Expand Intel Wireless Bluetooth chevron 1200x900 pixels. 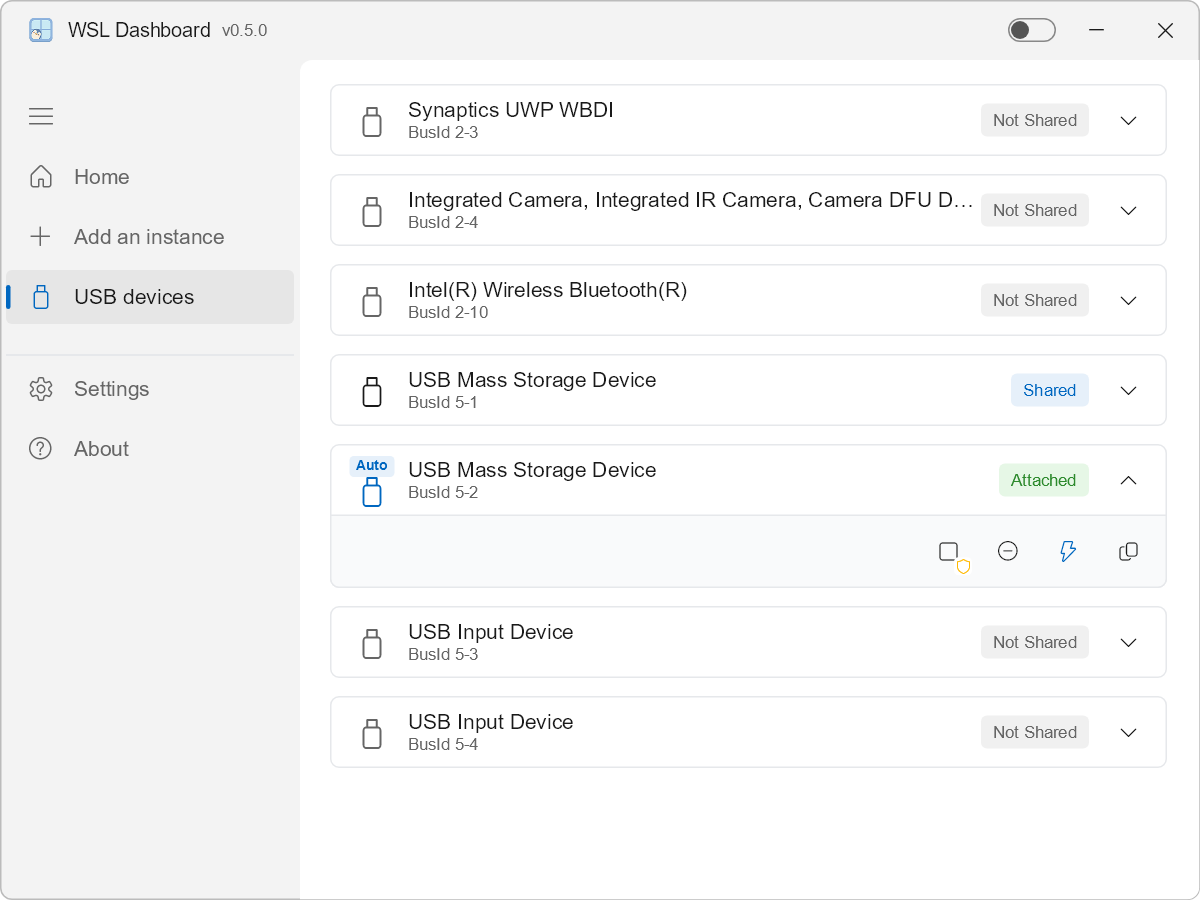1129,300
